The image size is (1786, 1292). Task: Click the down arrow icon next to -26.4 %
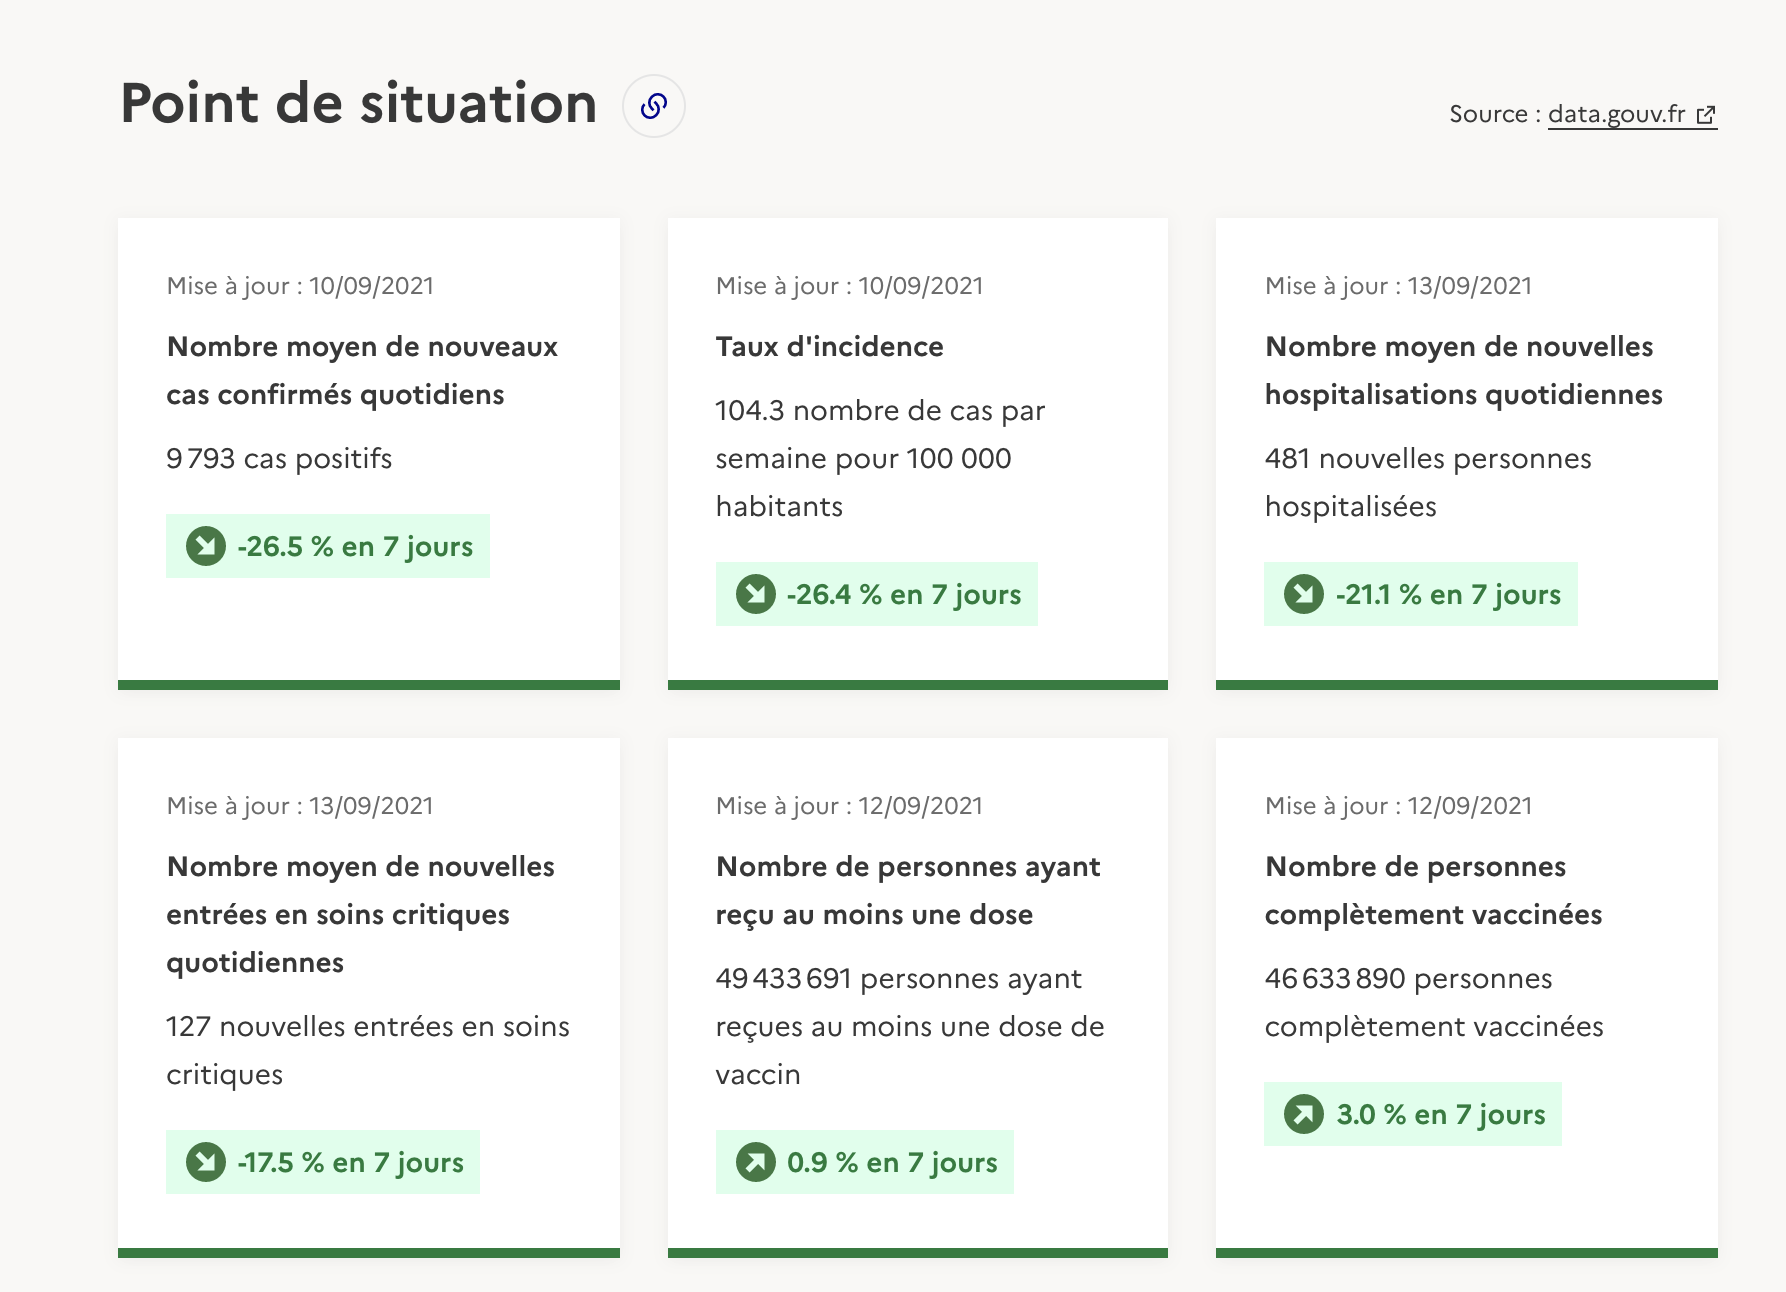click(x=756, y=594)
